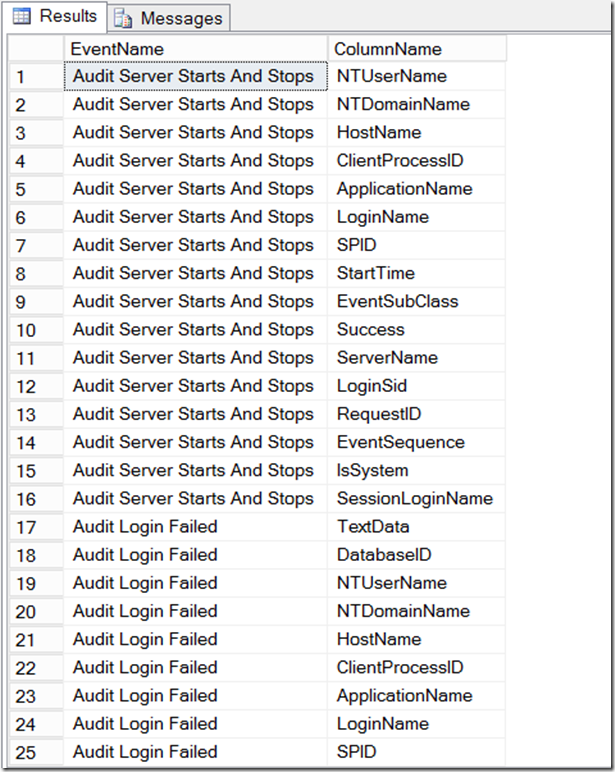Select the EventSubClass cell in row 9
This screenshot has height=772, width=615.
click(417, 301)
